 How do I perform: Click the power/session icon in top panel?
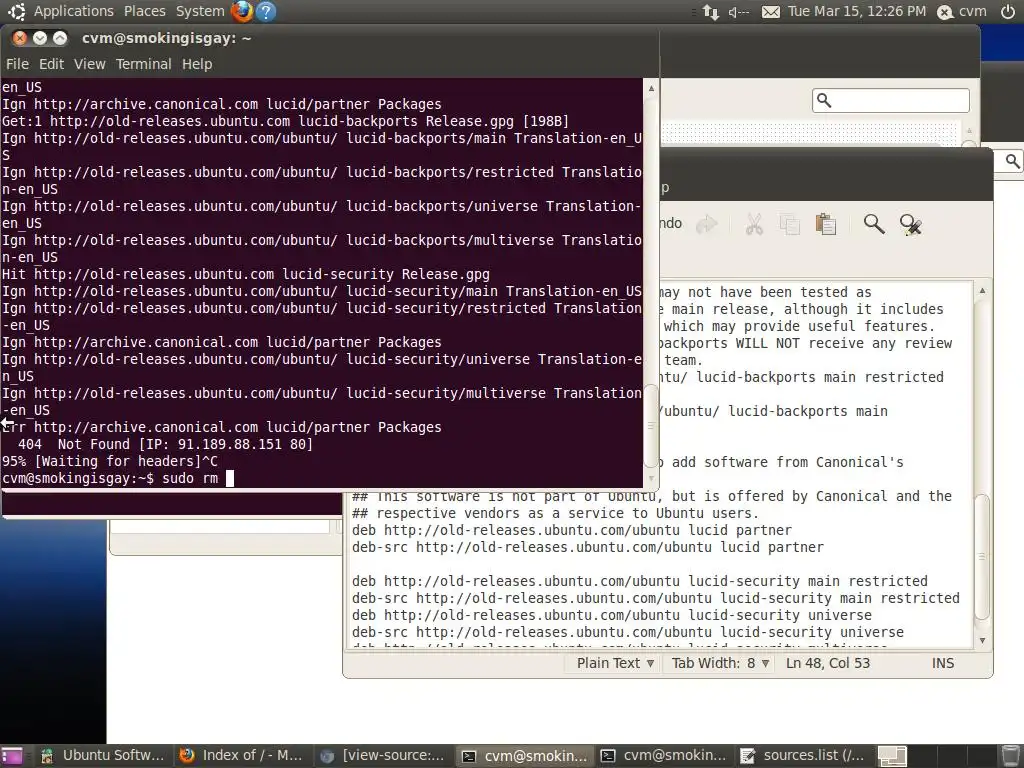(x=1008, y=11)
